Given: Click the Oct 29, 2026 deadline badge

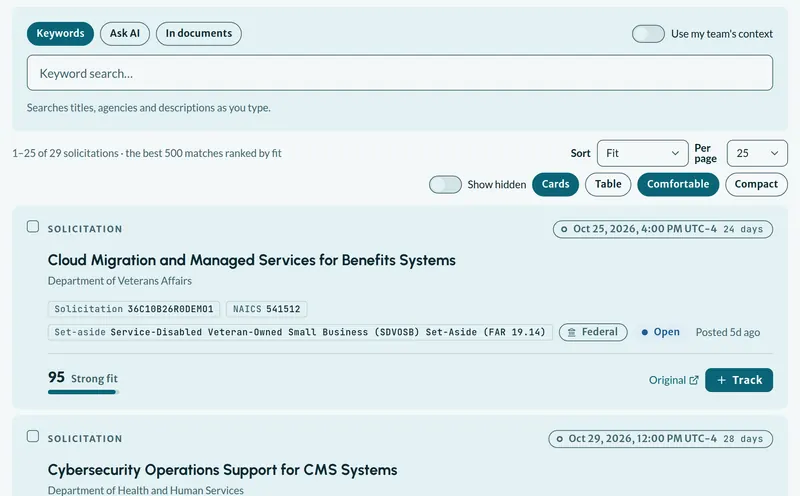Looking at the screenshot, I should (661, 439).
